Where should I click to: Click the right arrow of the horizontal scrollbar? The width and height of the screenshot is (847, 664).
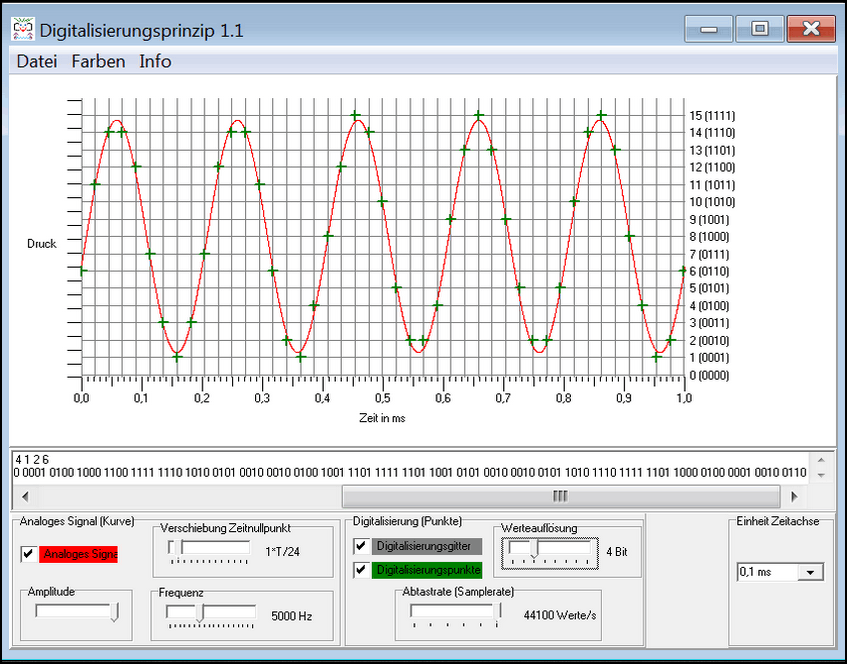(794, 496)
